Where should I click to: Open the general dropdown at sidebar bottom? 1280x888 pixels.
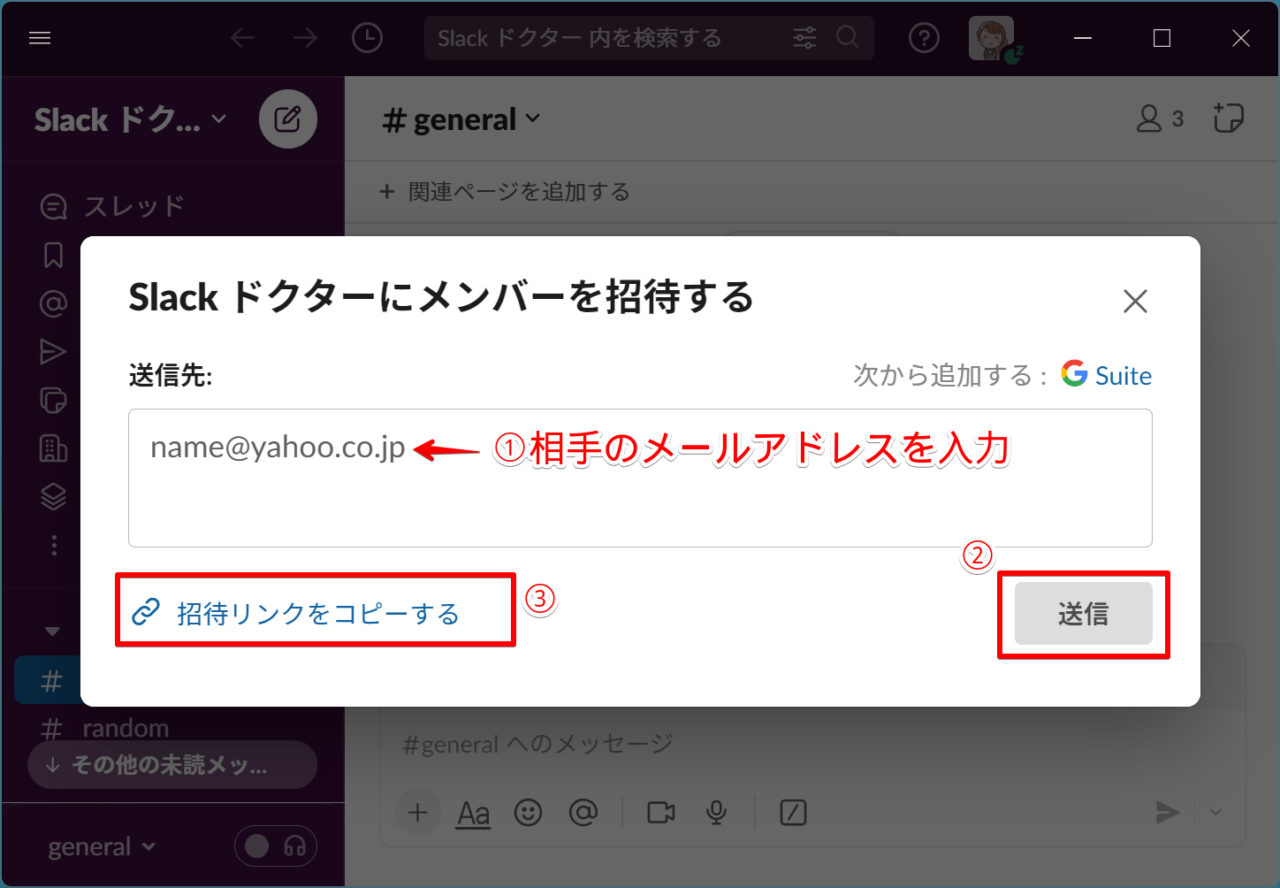click(102, 847)
